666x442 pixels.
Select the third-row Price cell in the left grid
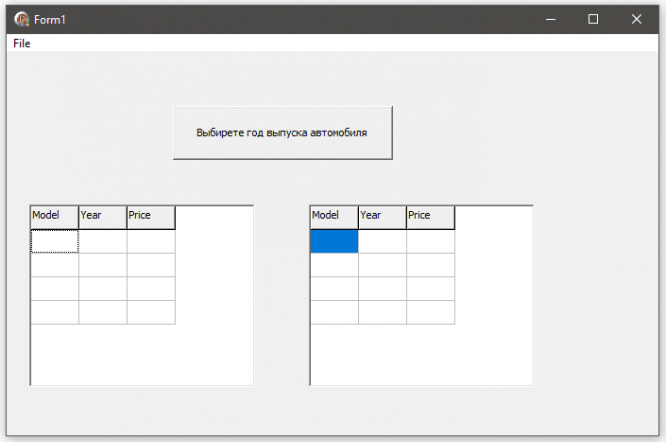tap(151, 289)
